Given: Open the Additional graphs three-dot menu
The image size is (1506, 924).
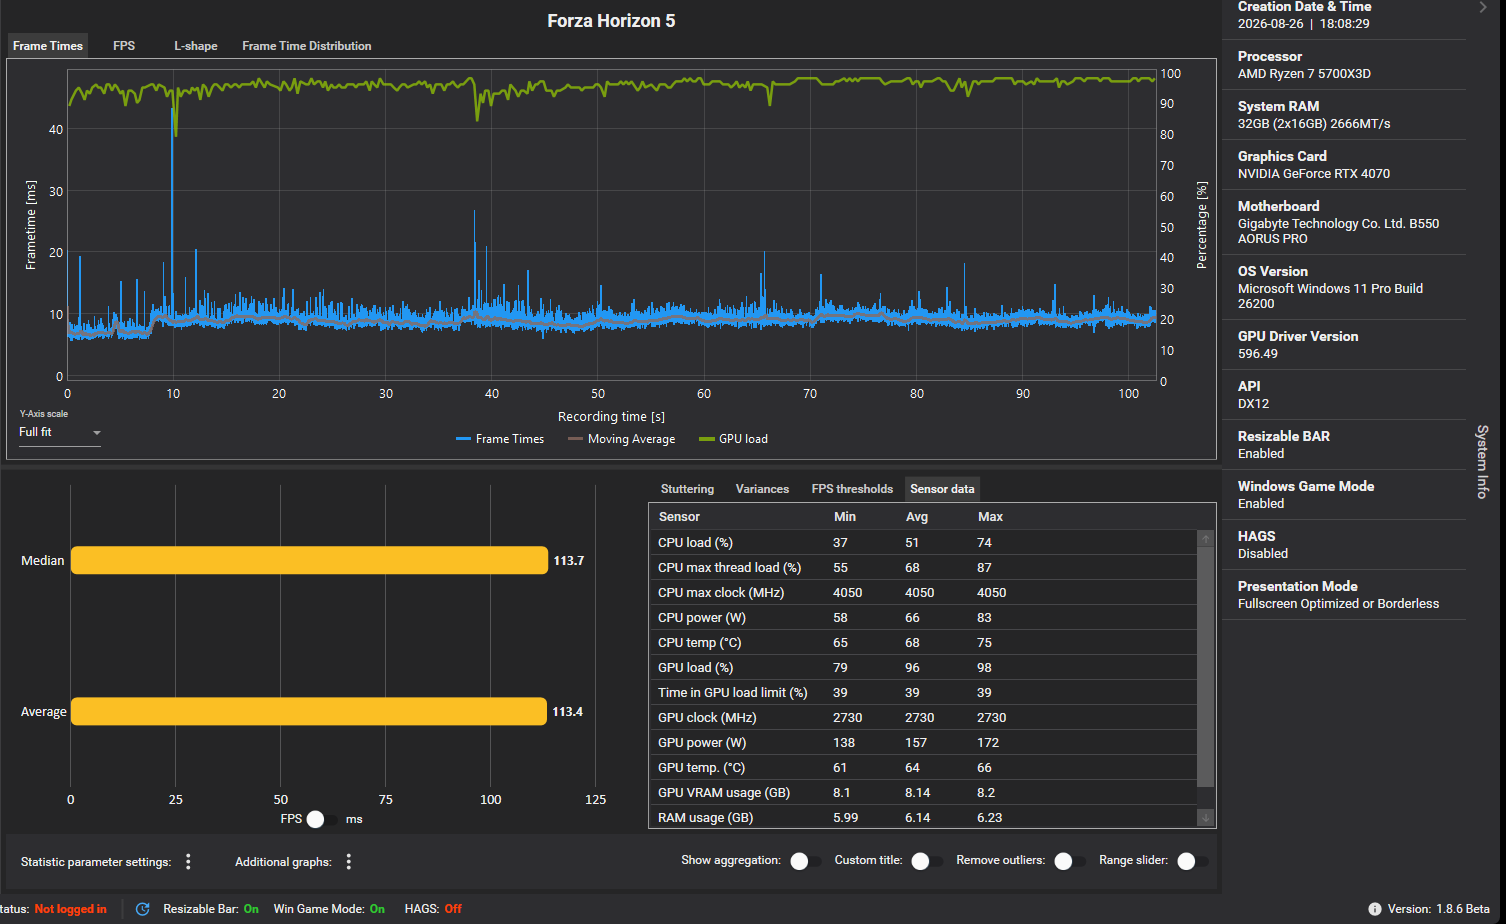Looking at the screenshot, I should click(x=348, y=862).
